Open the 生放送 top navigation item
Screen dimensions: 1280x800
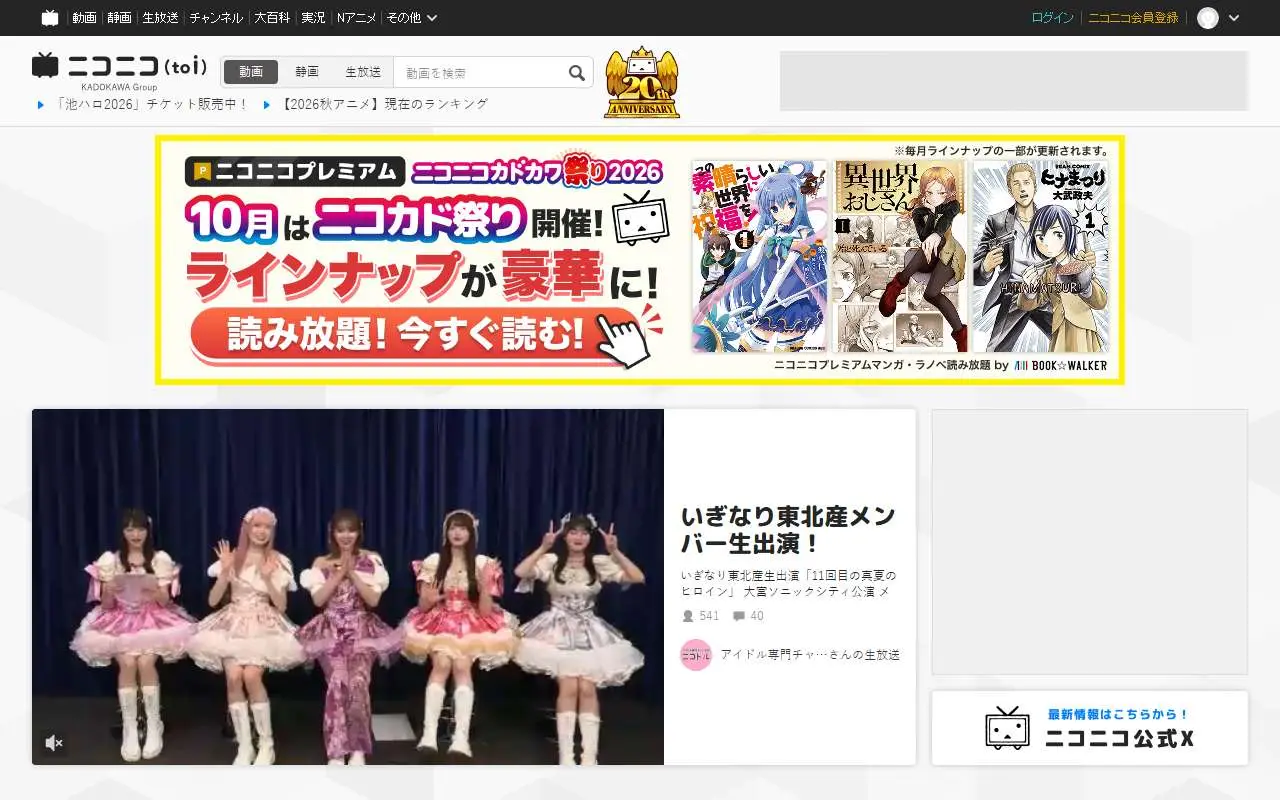click(x=160, y=18)
